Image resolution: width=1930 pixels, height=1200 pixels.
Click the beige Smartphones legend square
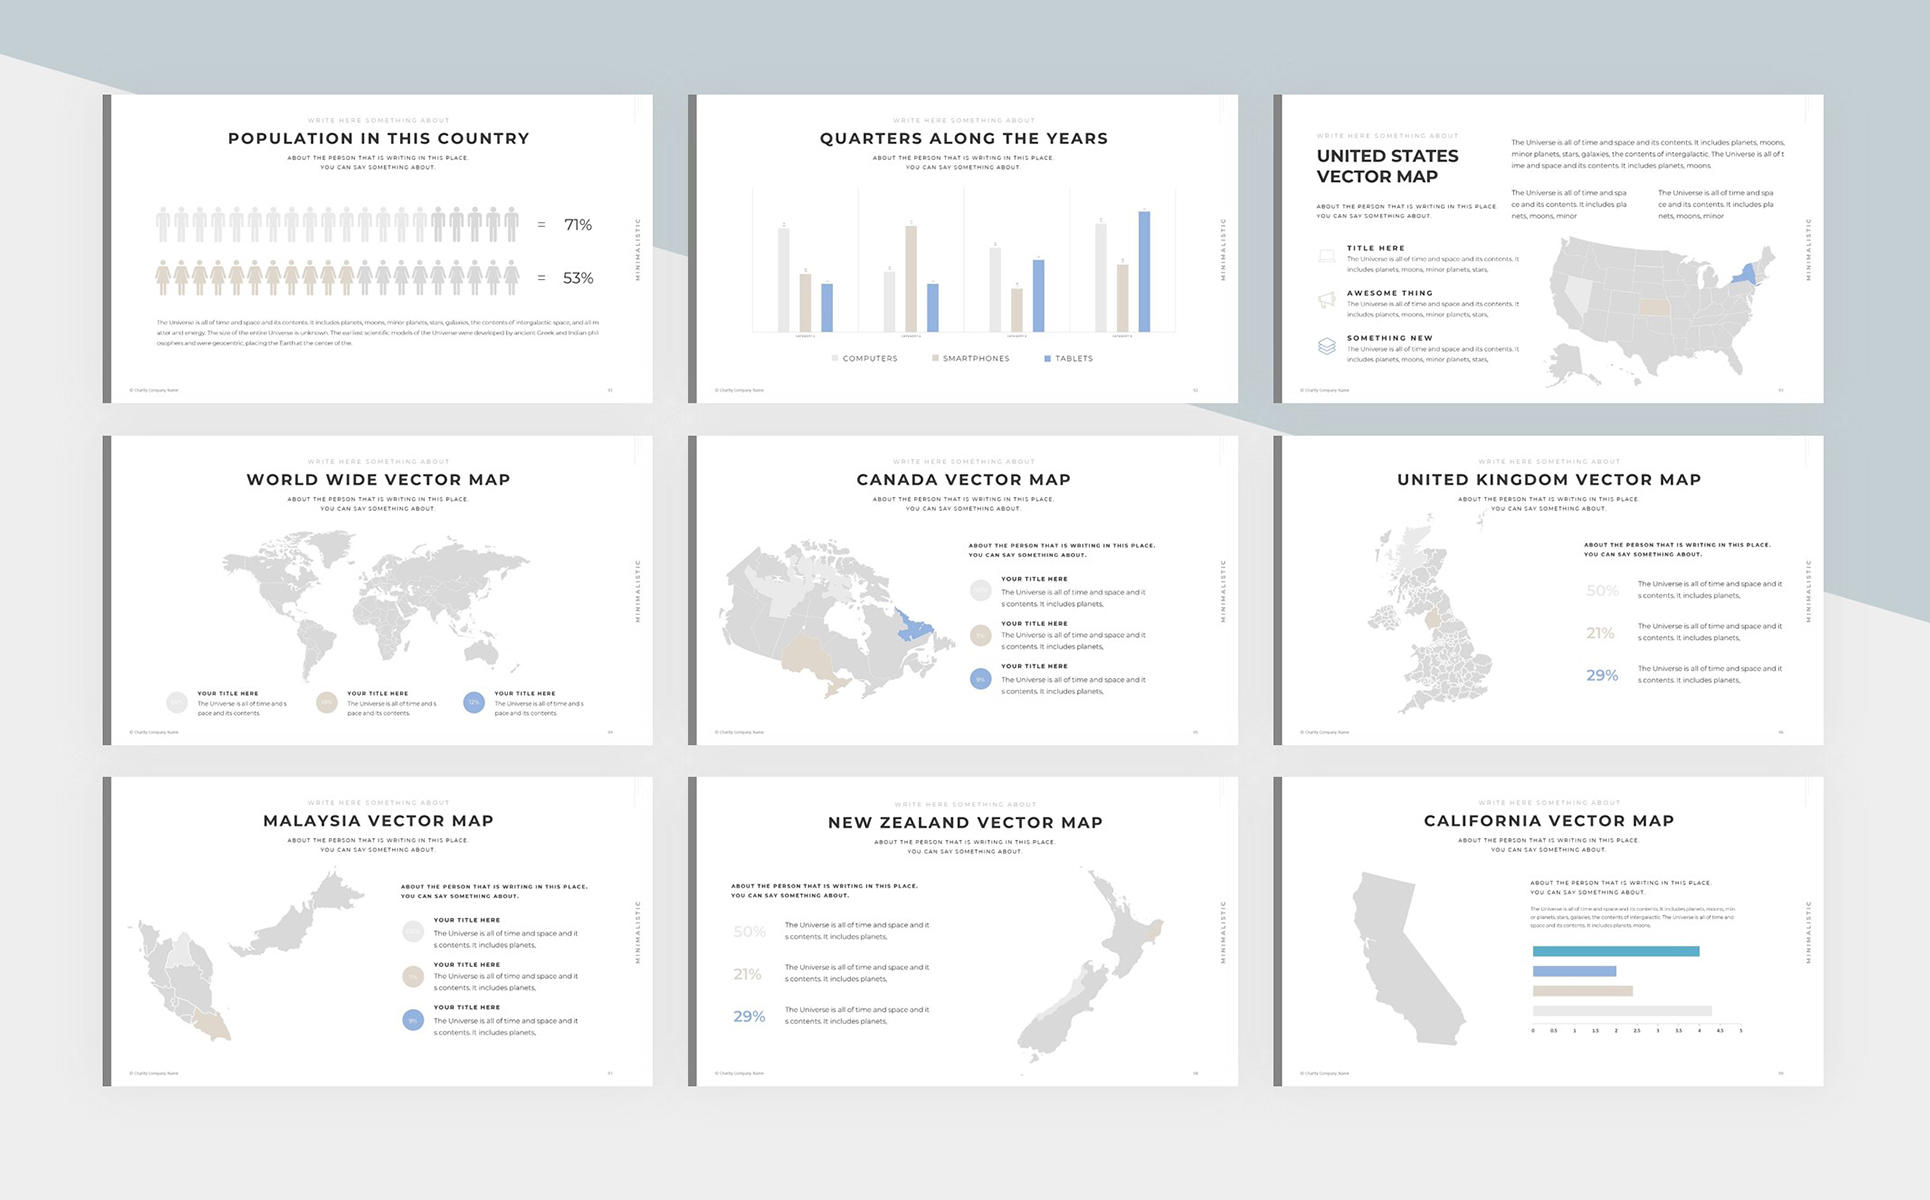point(935,358)
